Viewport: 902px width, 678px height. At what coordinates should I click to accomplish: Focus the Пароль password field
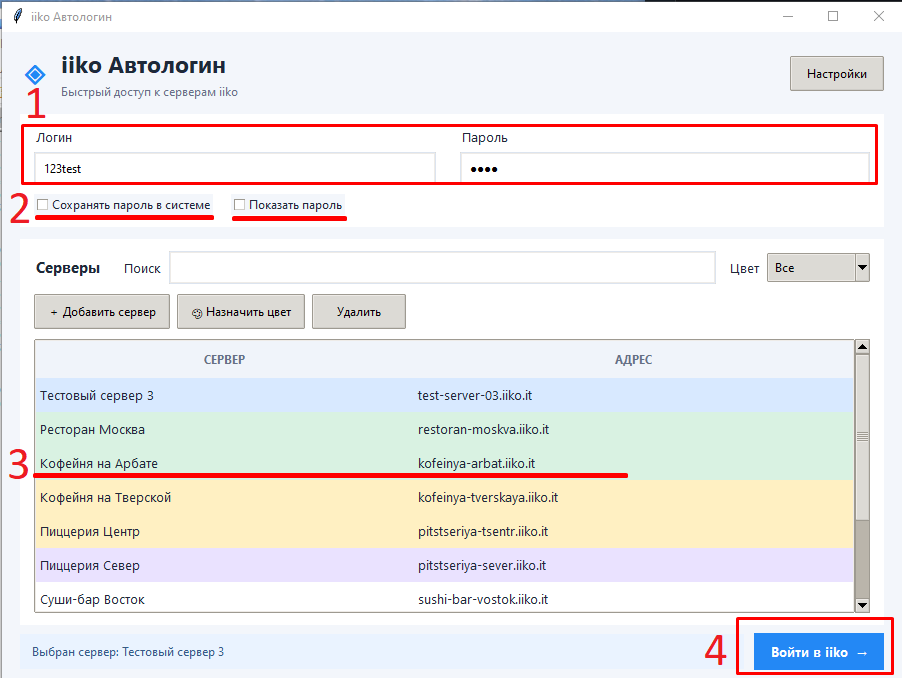(x=664, y=168)
